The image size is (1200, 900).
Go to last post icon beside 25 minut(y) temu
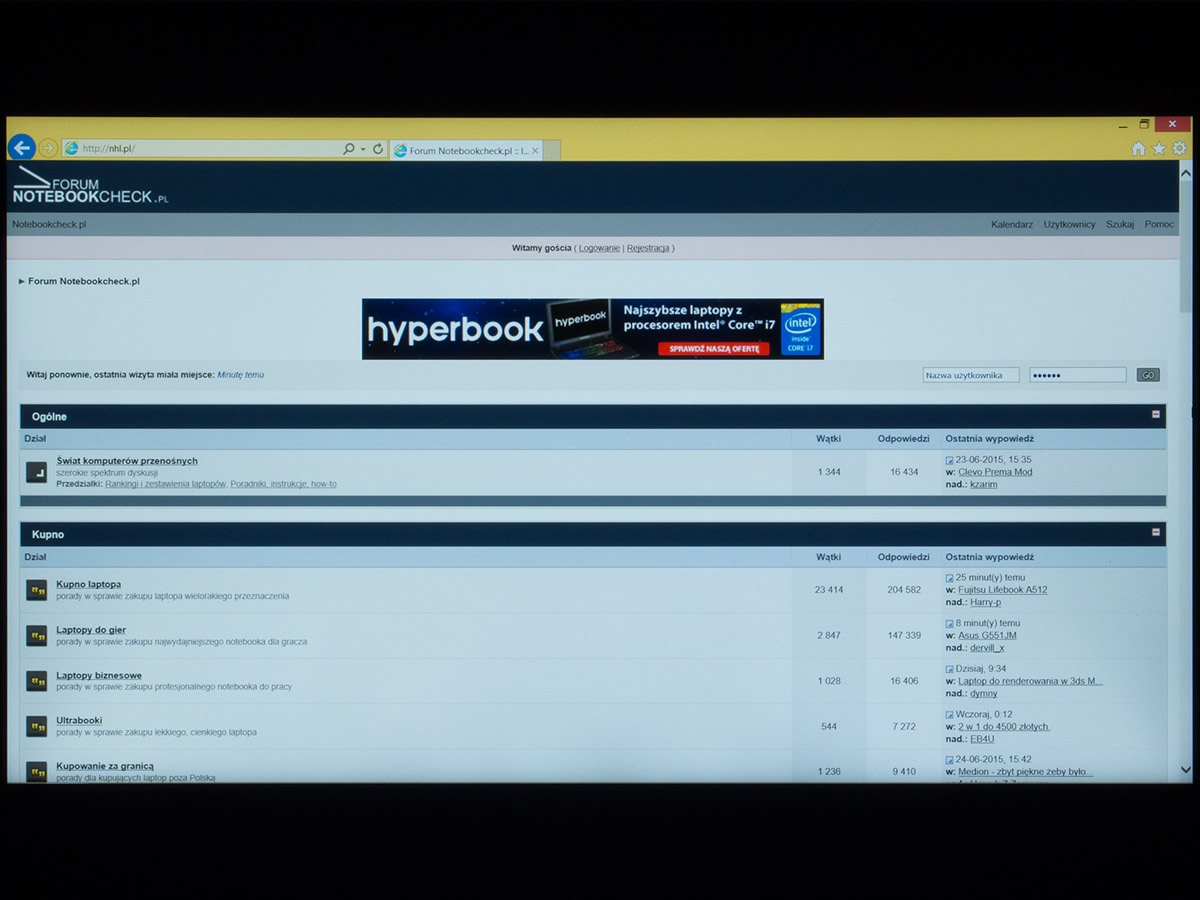coord(950,578)
